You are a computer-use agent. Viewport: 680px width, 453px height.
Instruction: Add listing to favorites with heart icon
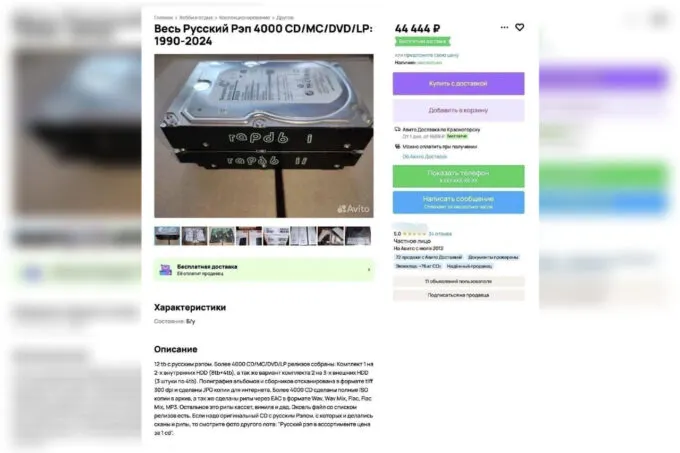point(519,27)
